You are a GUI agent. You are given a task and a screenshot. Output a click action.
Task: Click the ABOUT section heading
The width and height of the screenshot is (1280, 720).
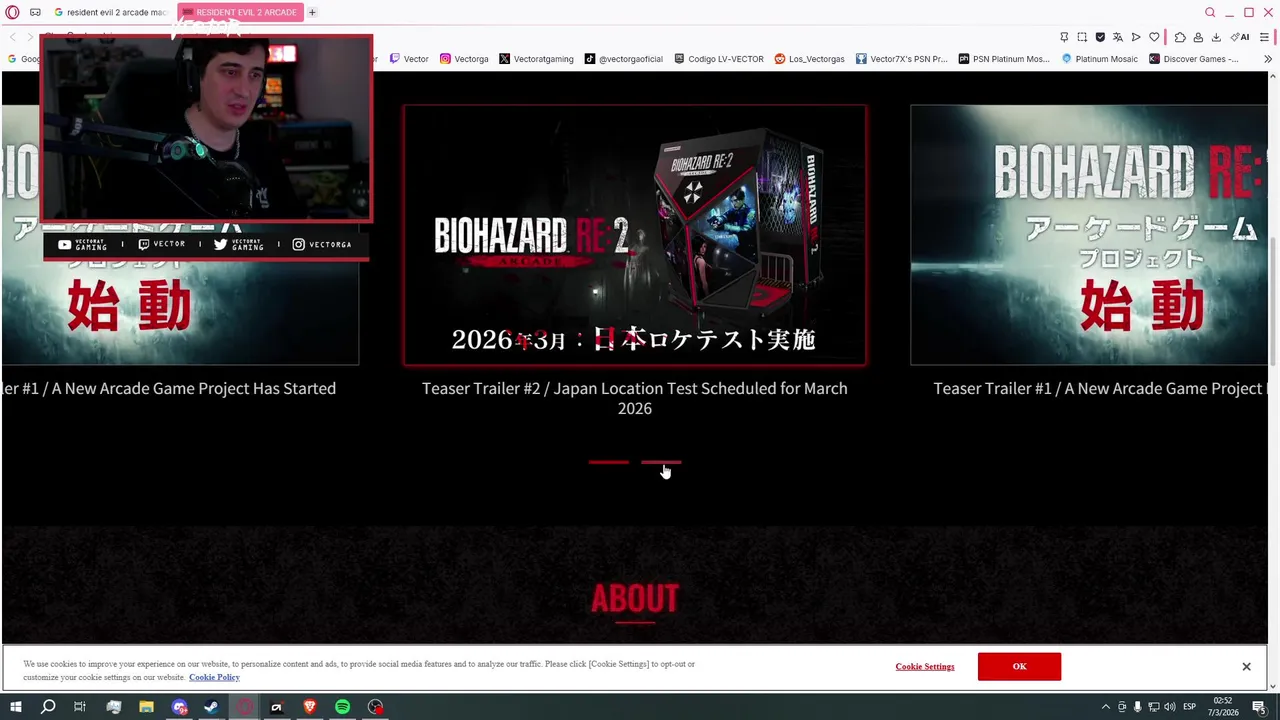(x=635, y=598)
